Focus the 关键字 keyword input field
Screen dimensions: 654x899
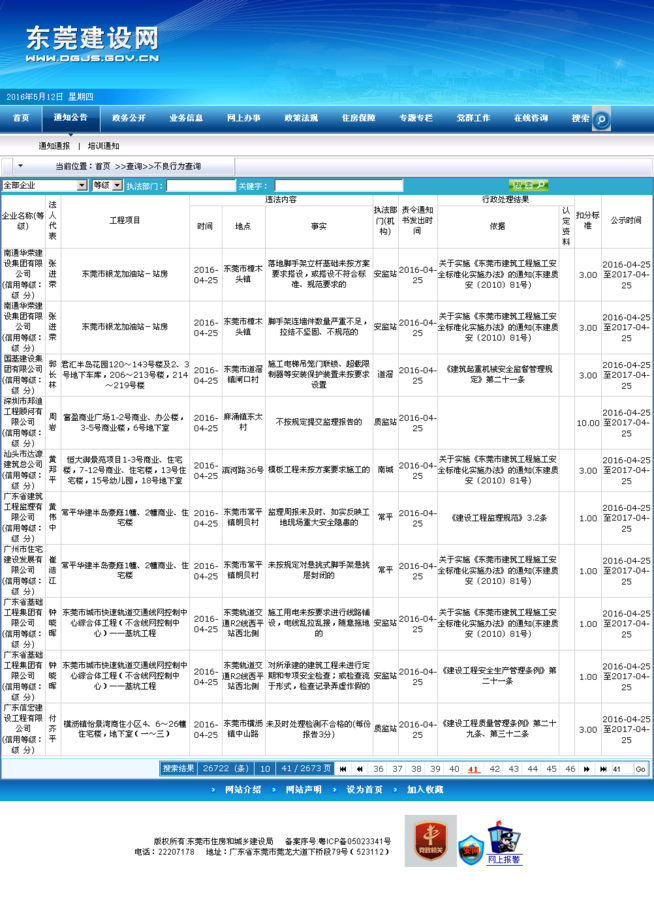tap(339, 186)
